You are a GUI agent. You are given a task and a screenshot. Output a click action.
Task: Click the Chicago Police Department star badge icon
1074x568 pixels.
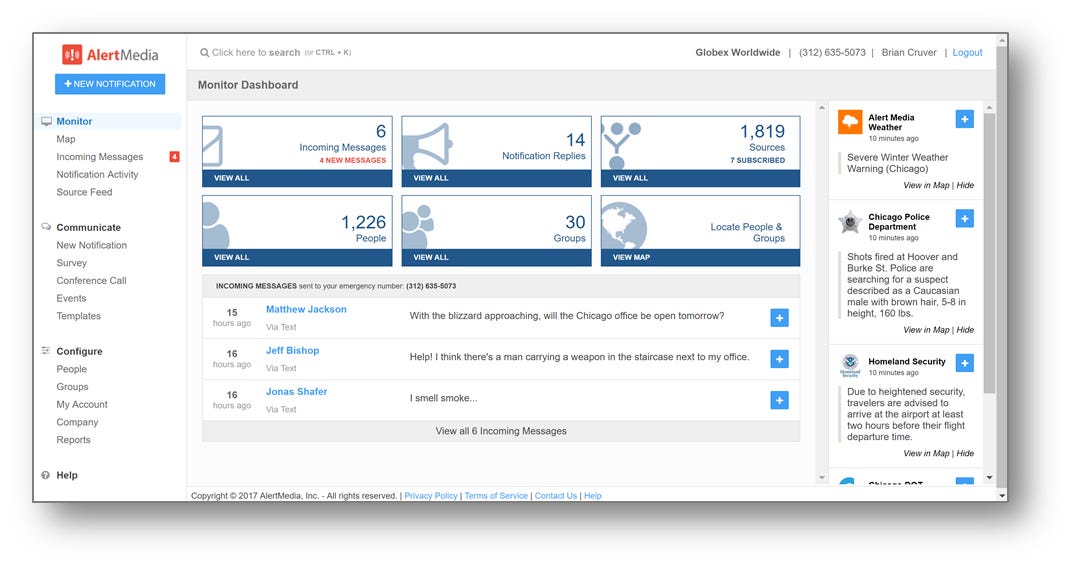pyautogui.click(x=850, y=222)
